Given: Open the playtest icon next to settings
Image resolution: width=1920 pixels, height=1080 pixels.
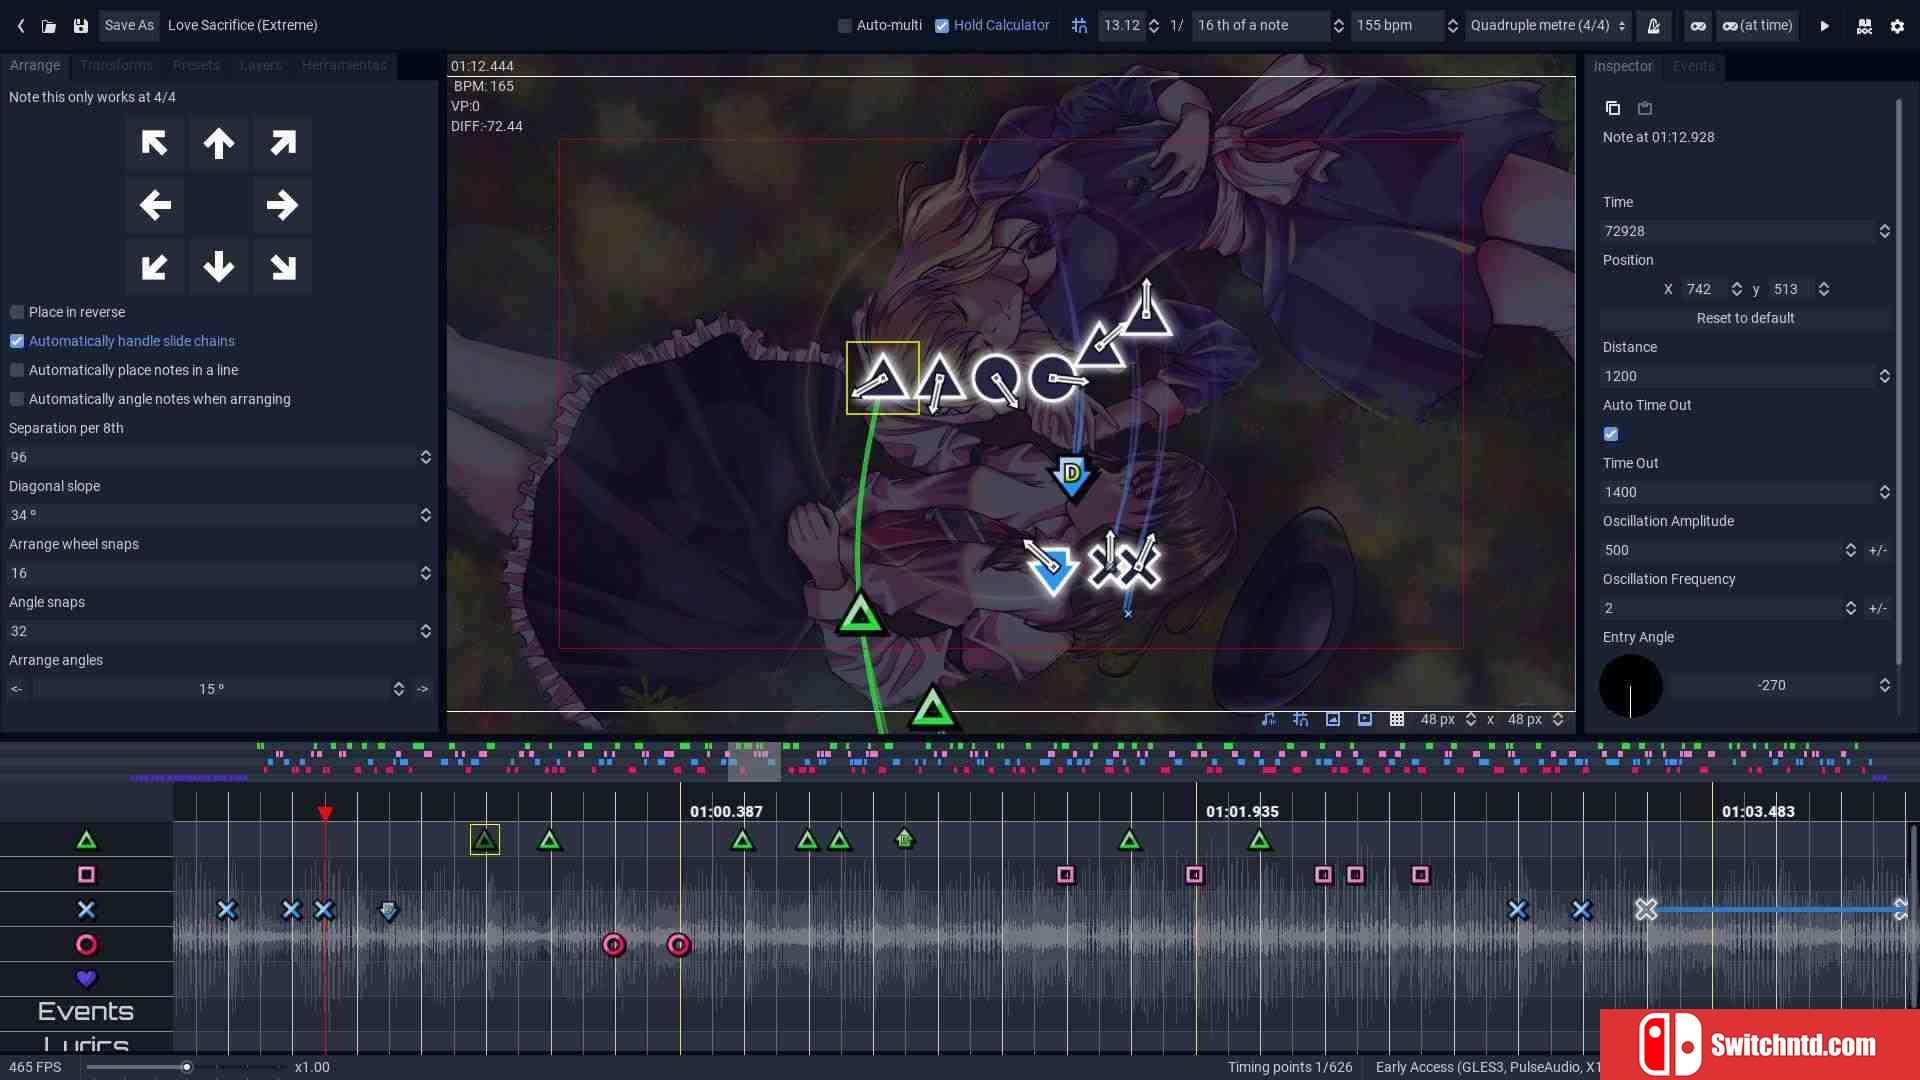Looking at the screenshot, I should click(x=1864, y=26).
